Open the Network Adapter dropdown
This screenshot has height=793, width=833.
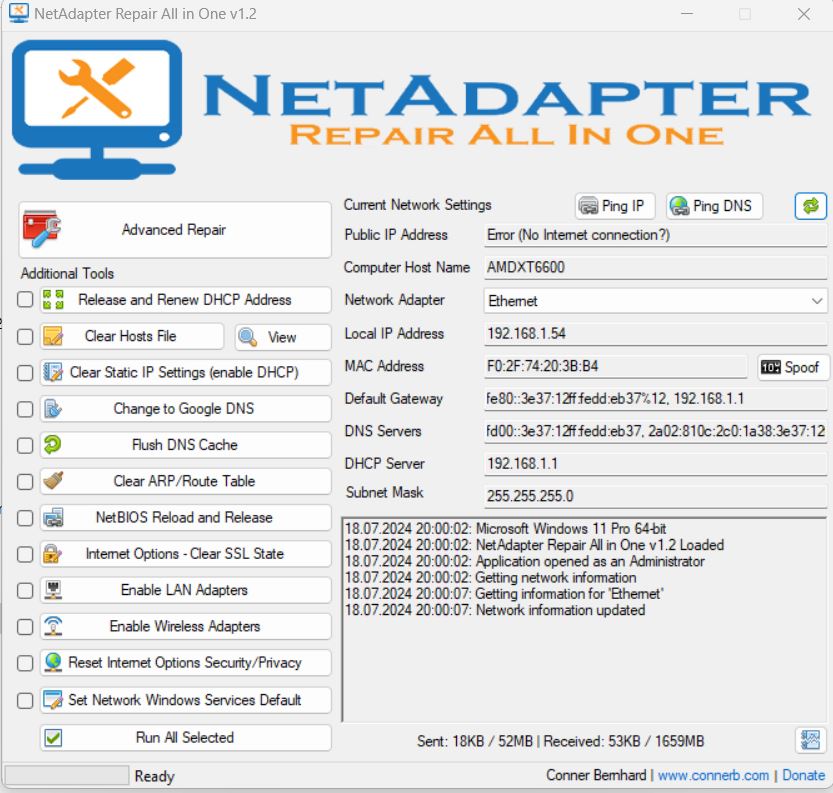tap(655, 301)
